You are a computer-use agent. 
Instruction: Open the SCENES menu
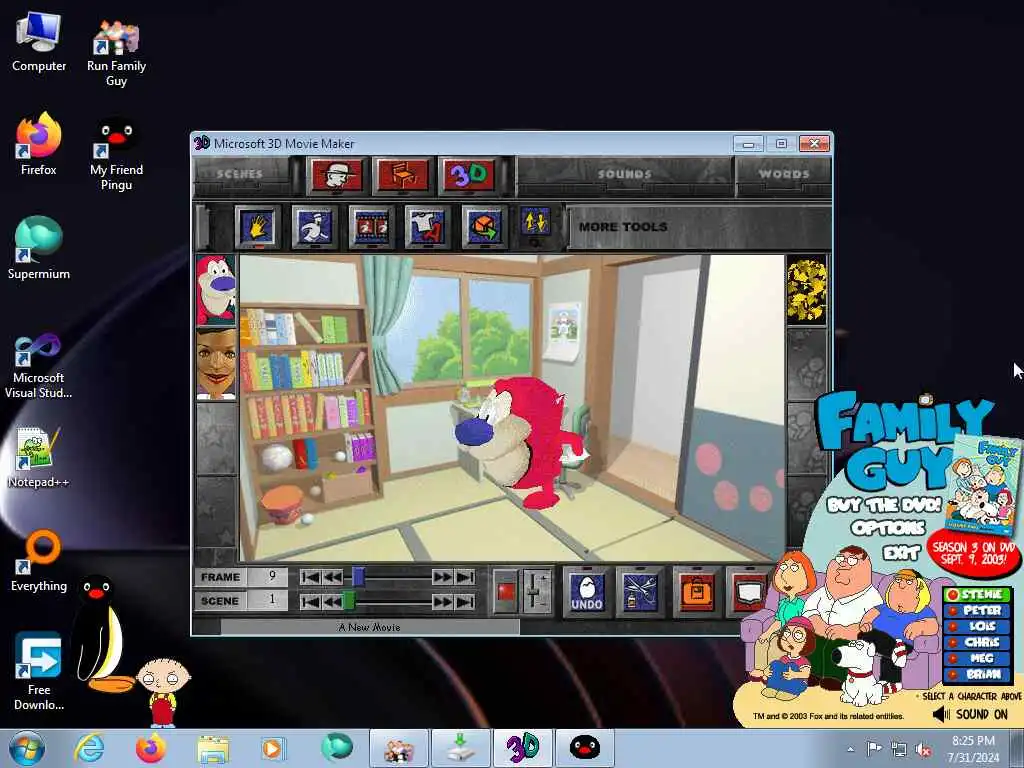point(240,174)
